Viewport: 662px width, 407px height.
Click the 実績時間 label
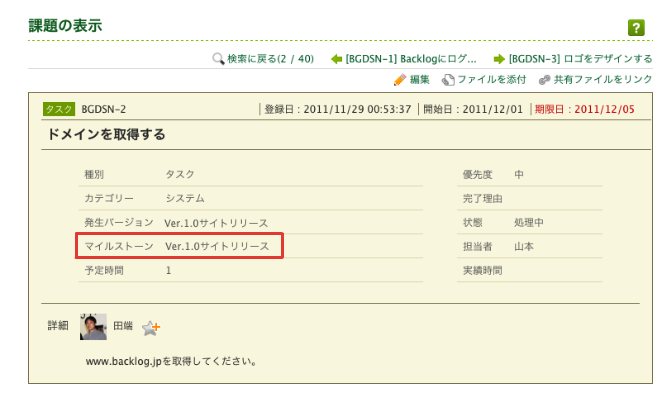(483, 271)
